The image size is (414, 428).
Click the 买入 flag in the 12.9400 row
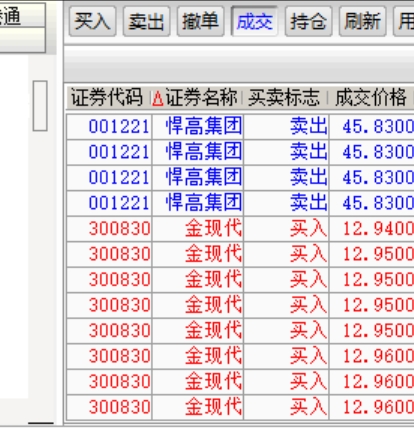(x=286, y=229)
